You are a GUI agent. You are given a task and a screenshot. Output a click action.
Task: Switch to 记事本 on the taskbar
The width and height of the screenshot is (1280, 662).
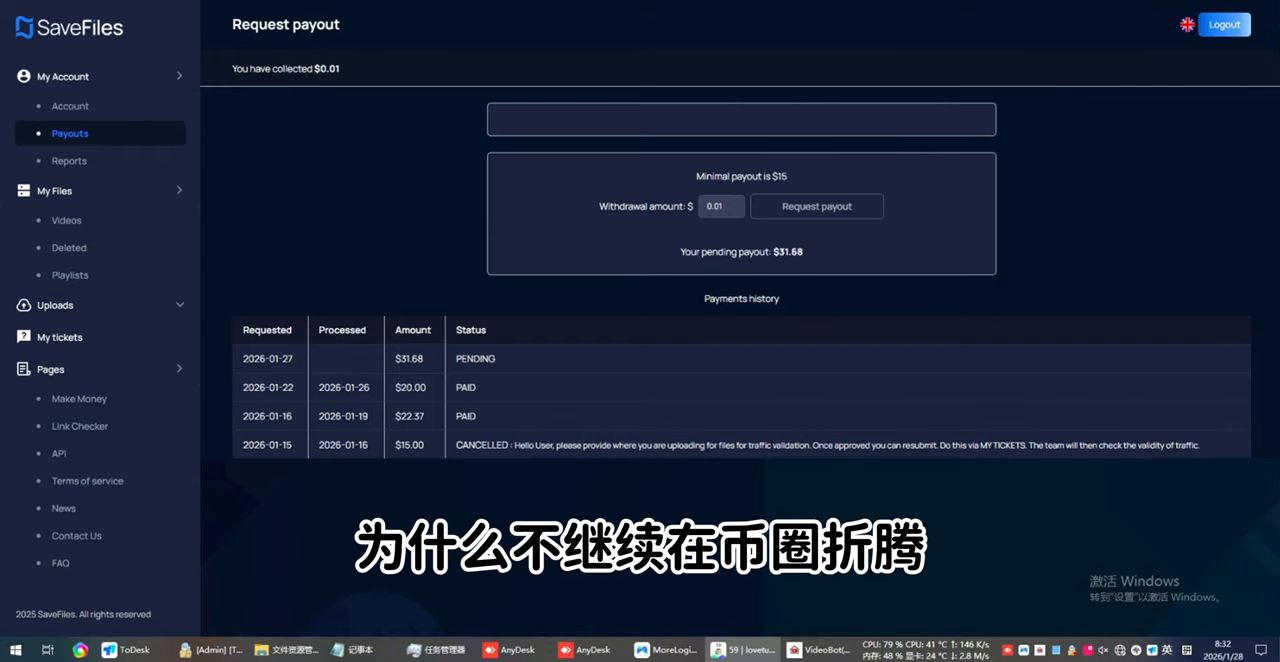tap(353, 650)
